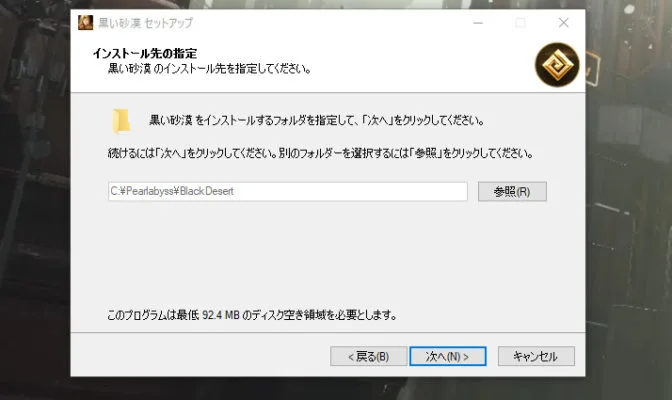
Task: Click the yellow folder icon
Action: [x=121, y=121]
